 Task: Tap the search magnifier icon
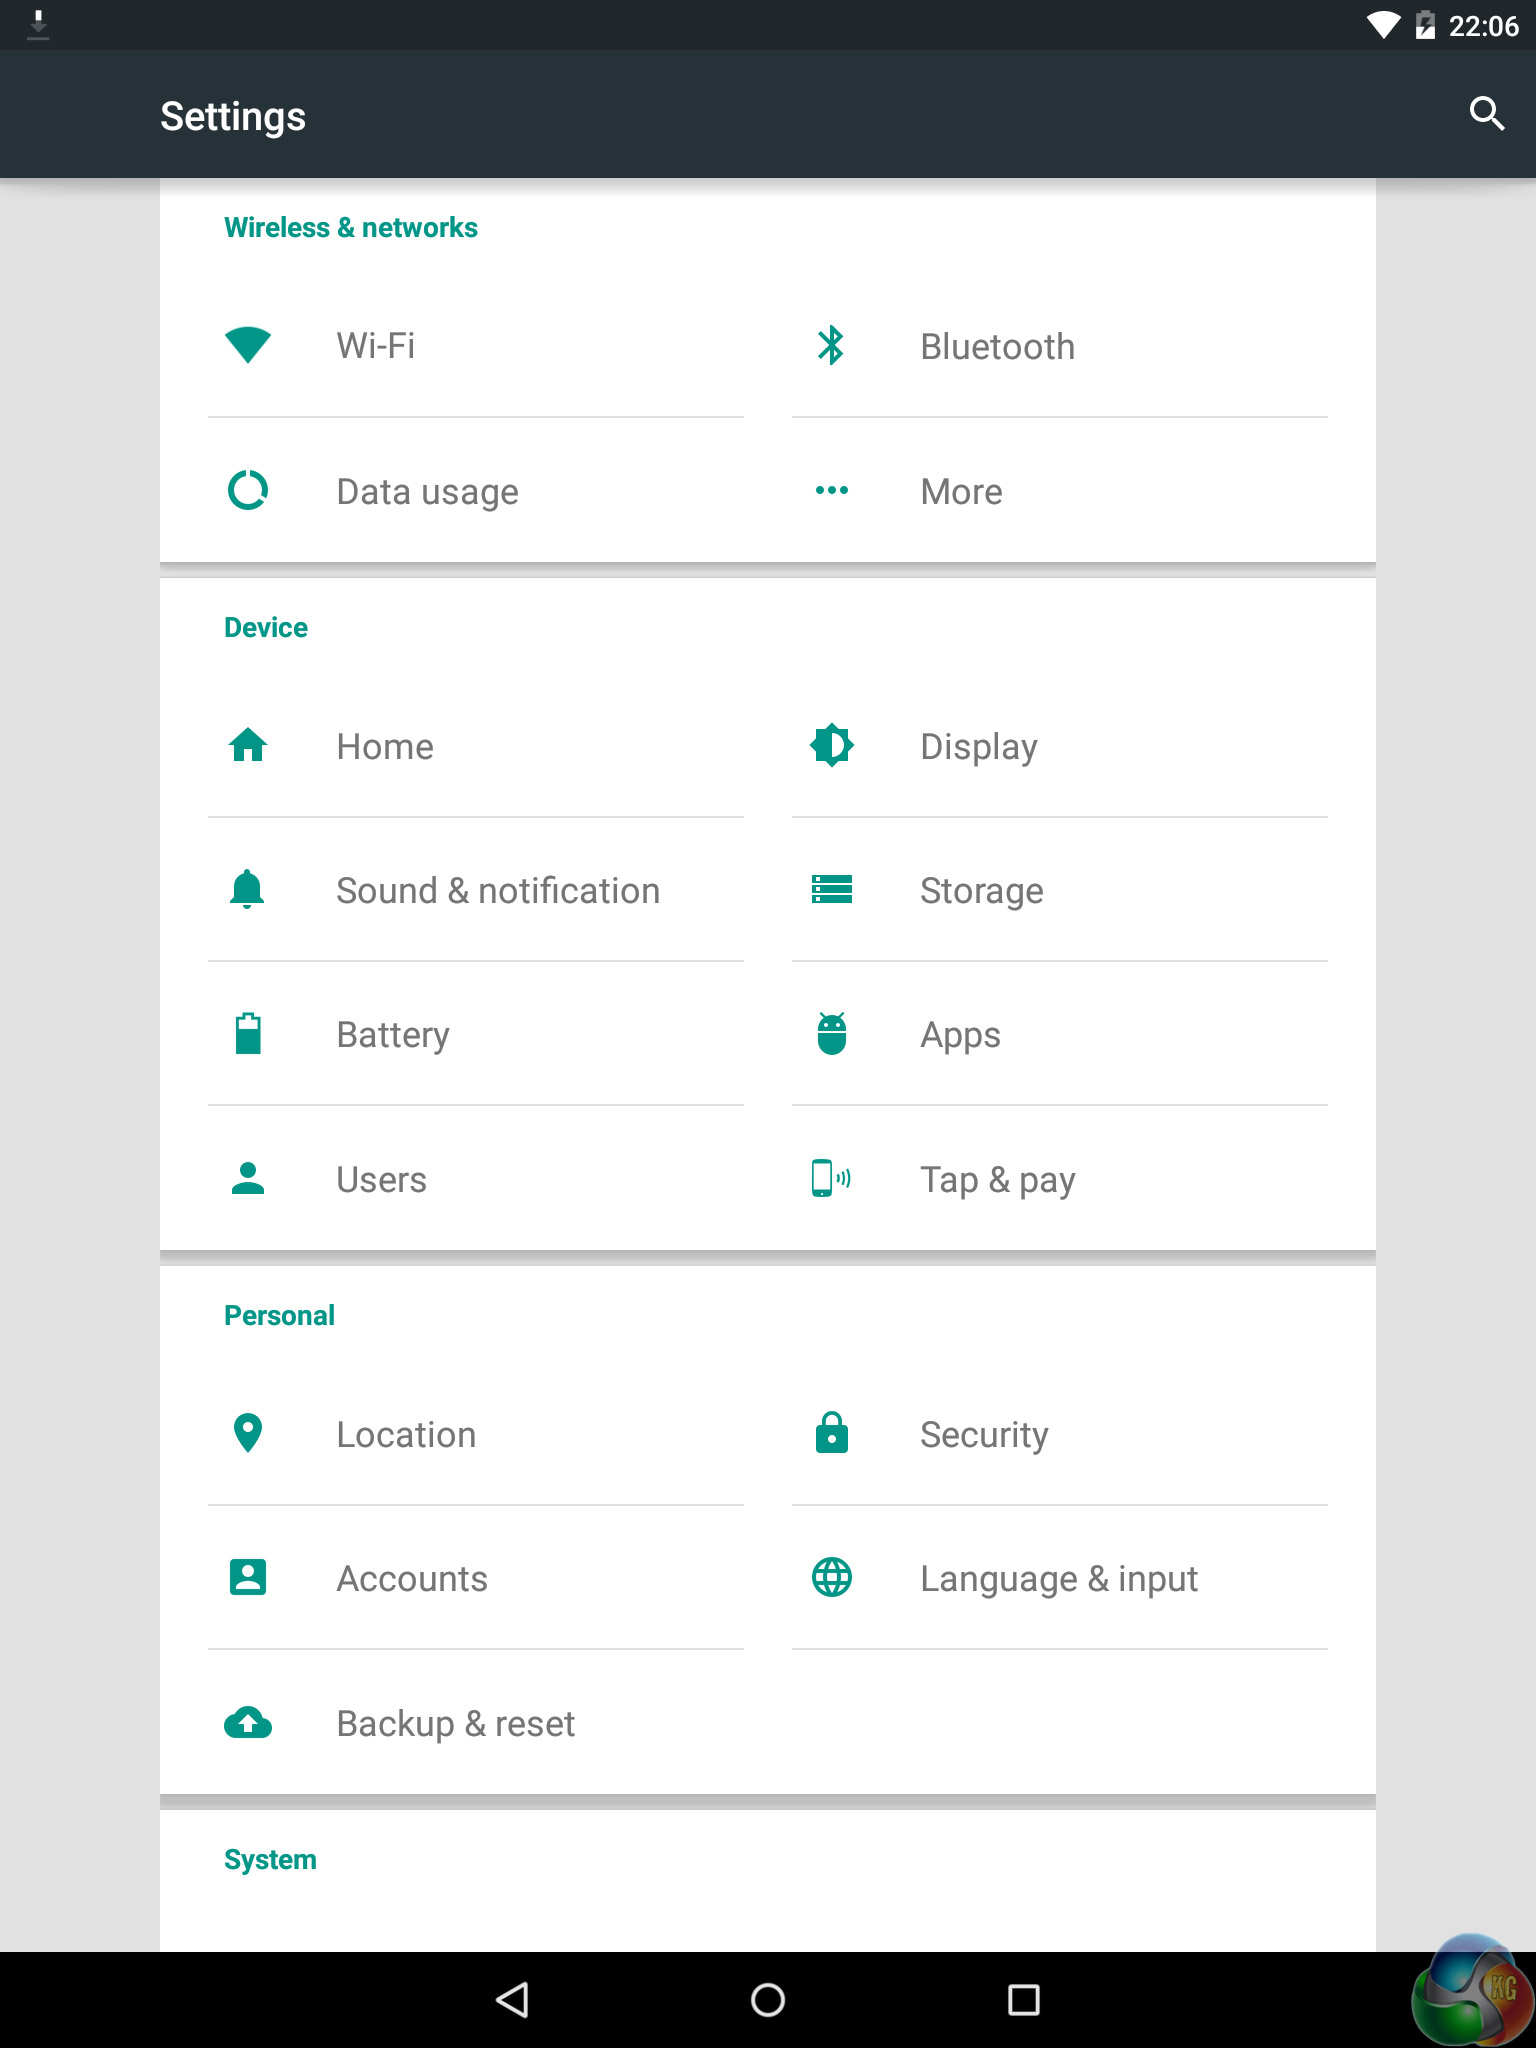tap(1486, 114)
